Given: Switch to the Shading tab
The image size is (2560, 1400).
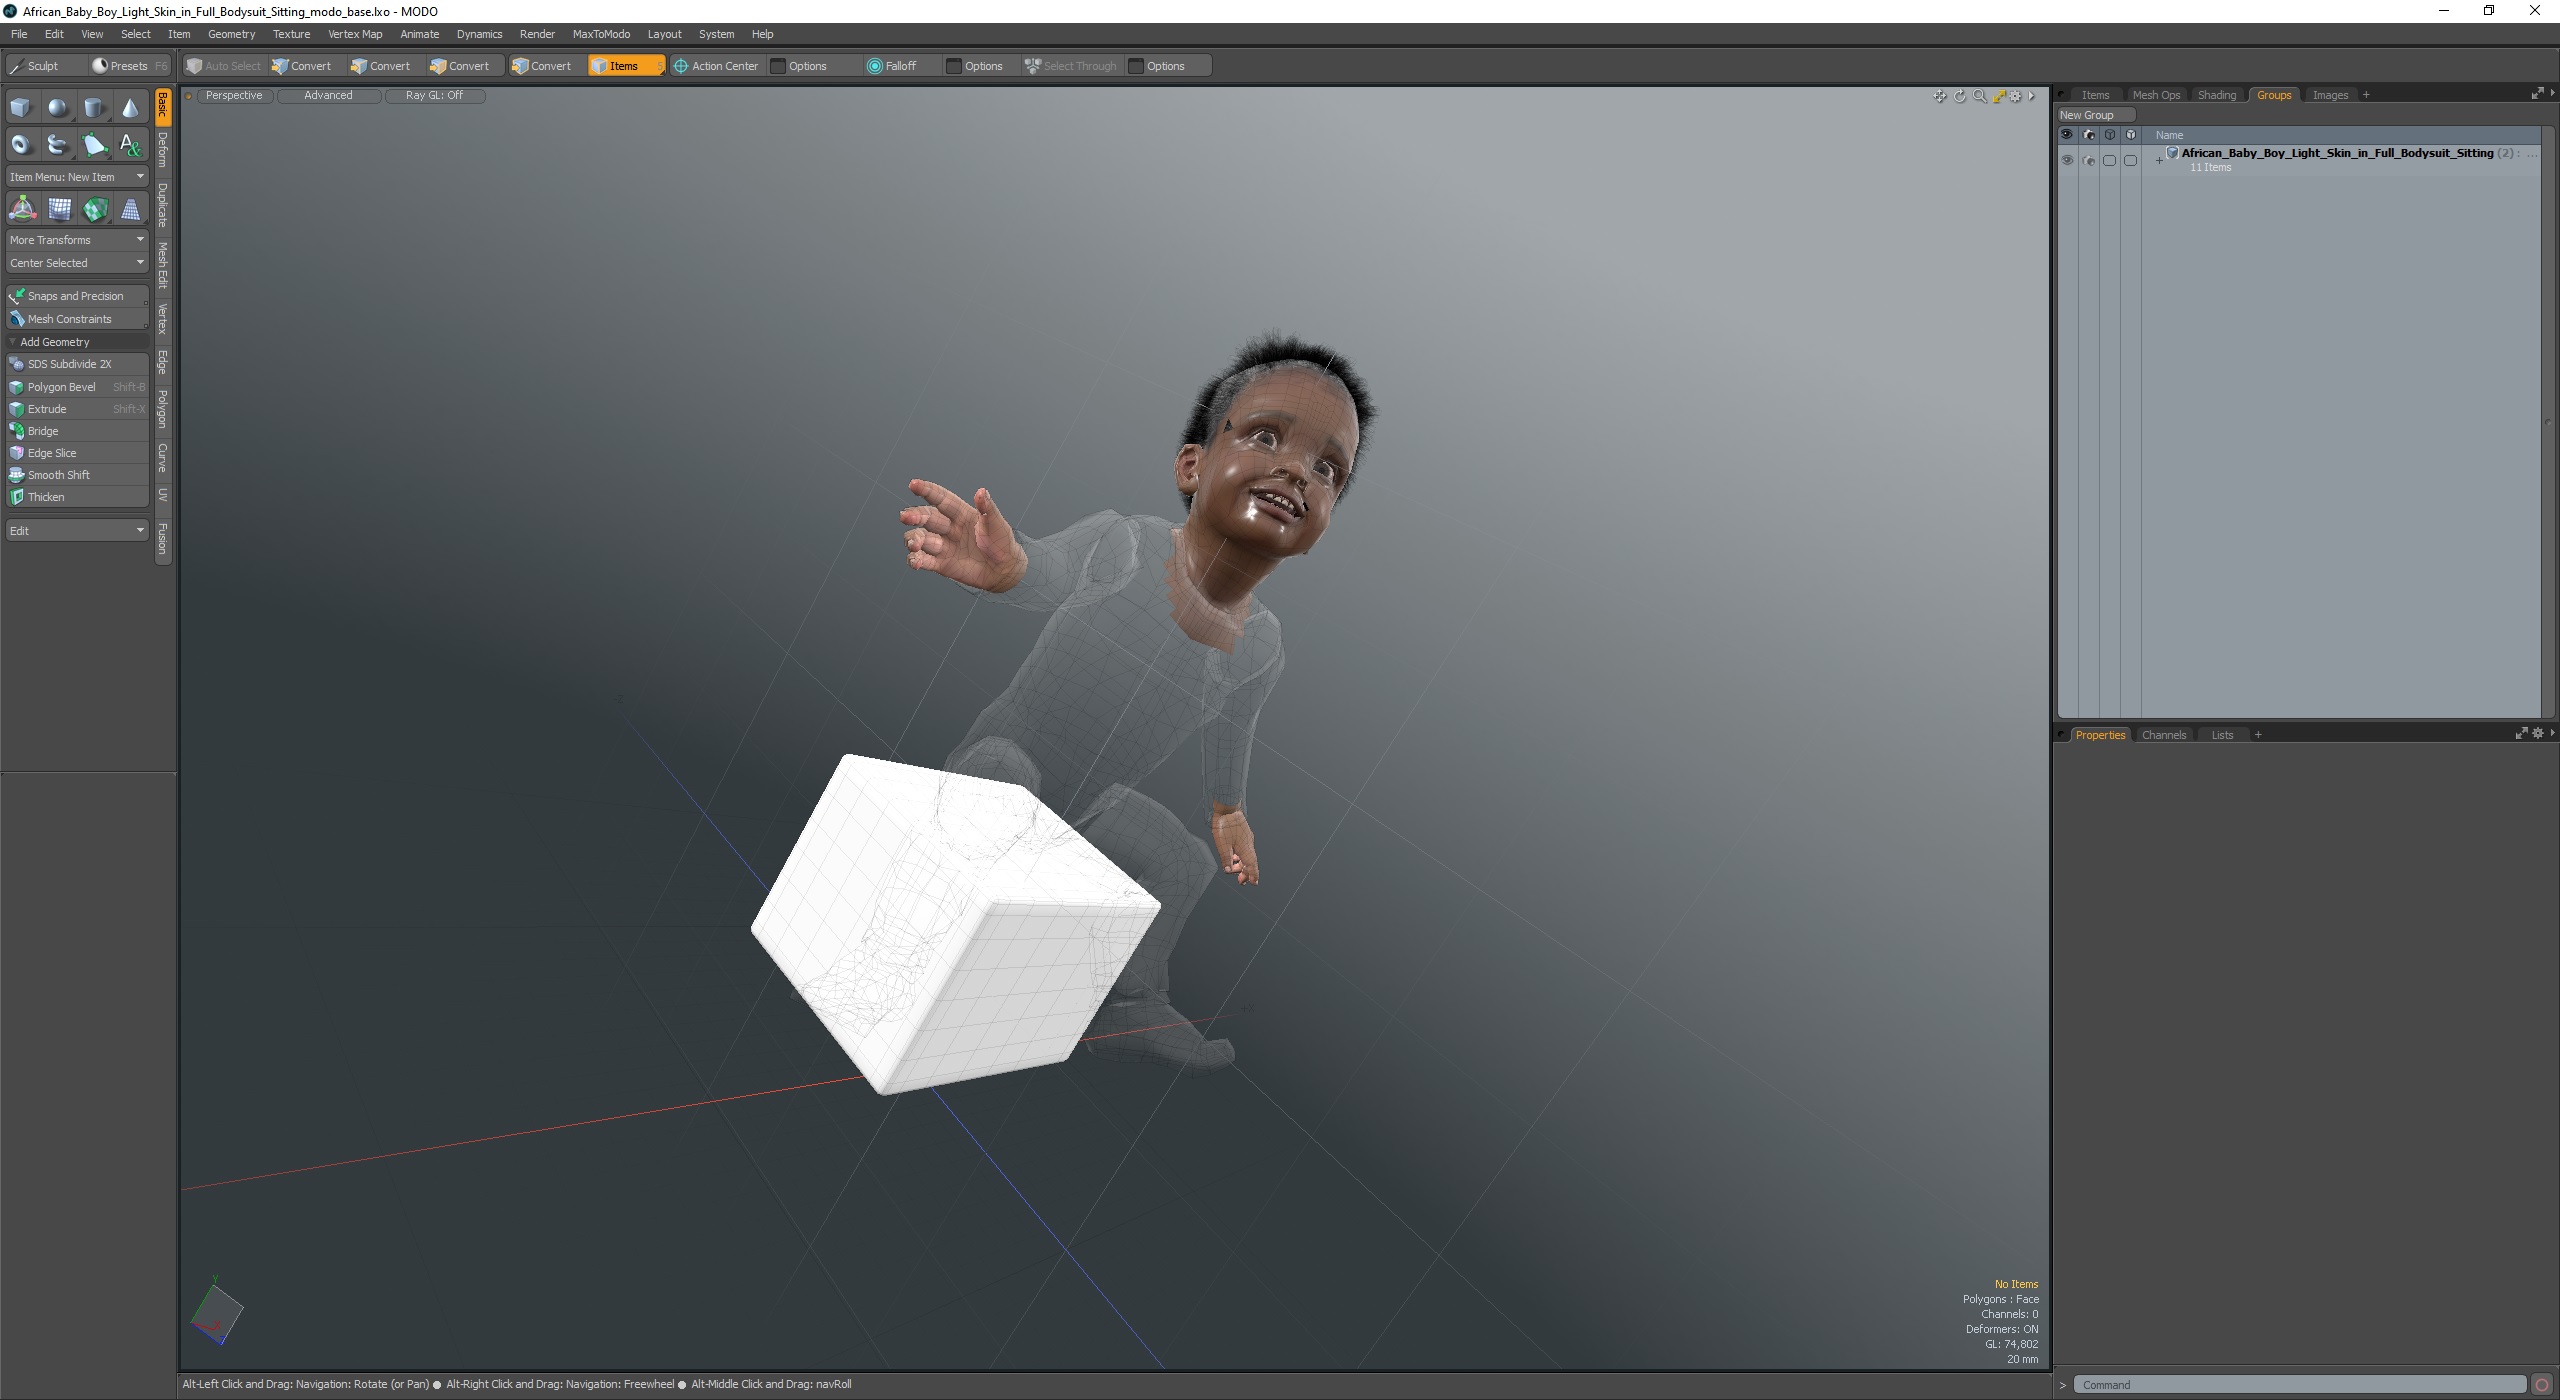Looking at the screenshot, I should coord(2216,95).
